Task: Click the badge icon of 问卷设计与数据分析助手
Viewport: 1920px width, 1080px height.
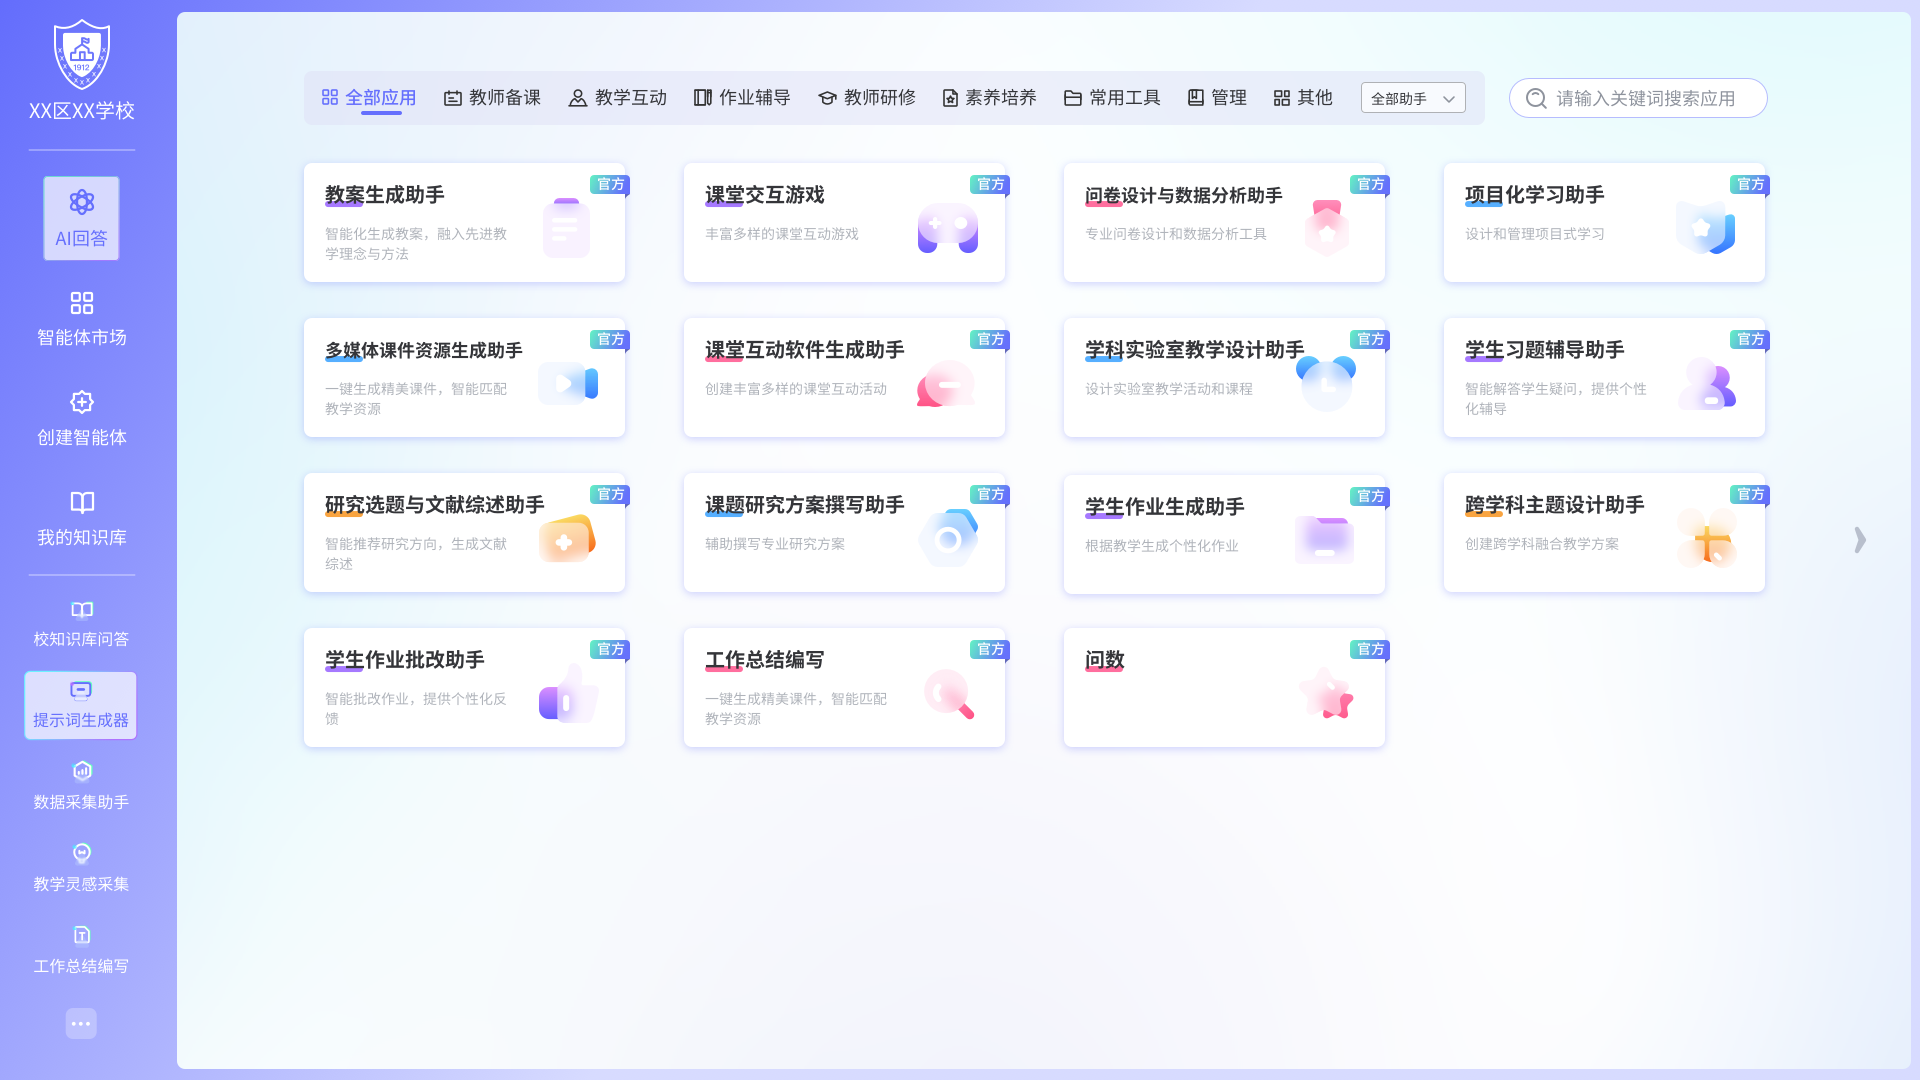Action: click(x=1327, y=227)
